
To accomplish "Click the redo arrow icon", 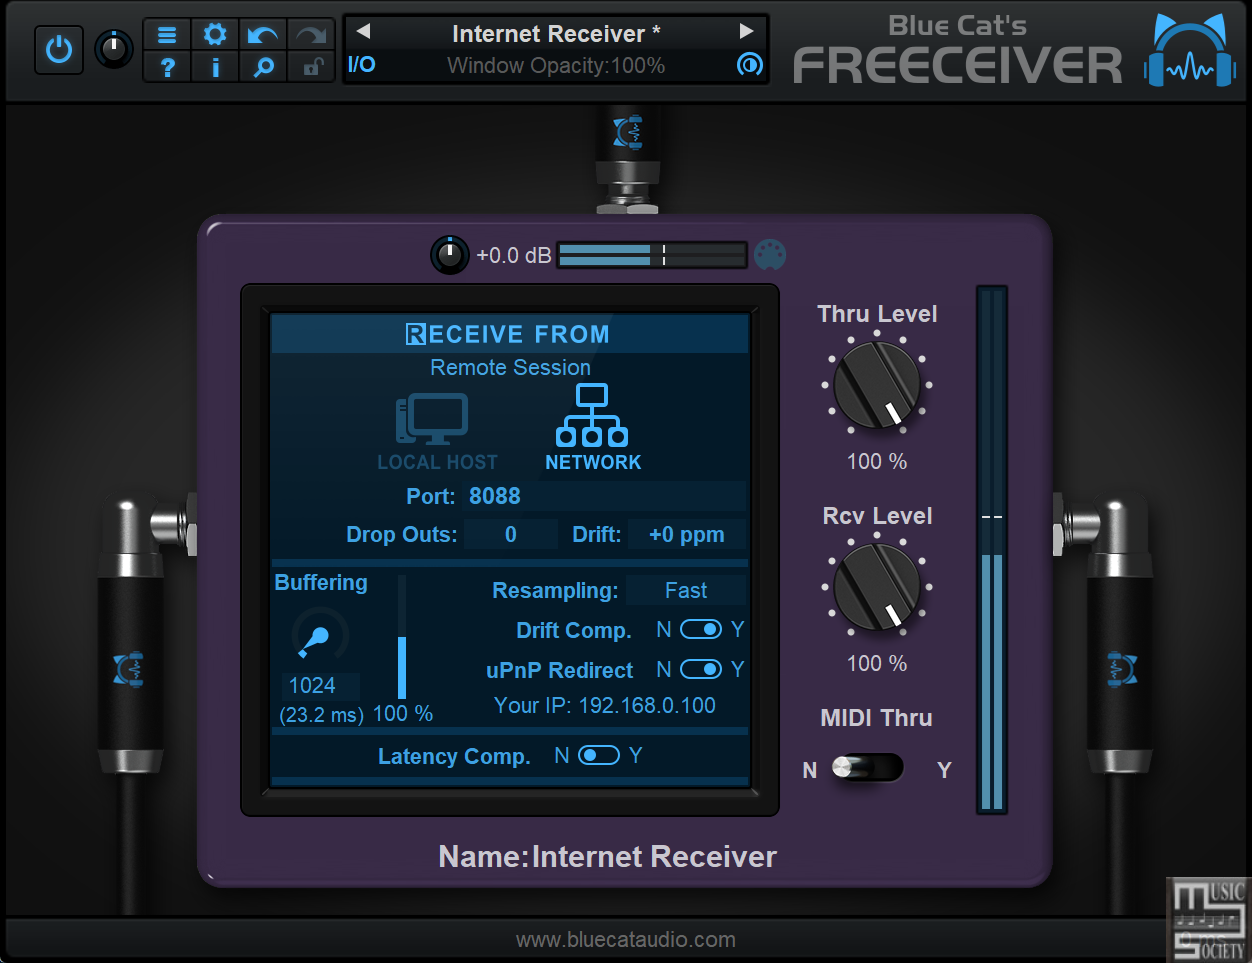I will click(x=311, y=35).
